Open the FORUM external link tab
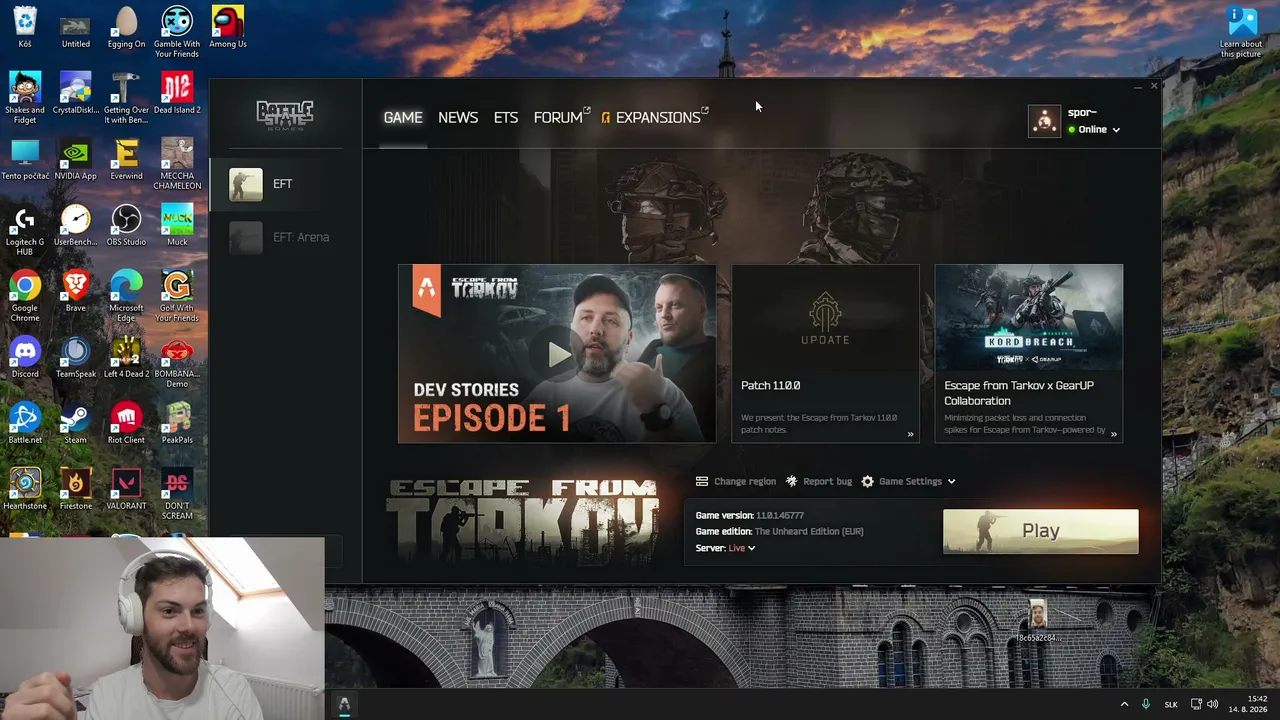This screenshot has width=1280, height=720. 561,117
